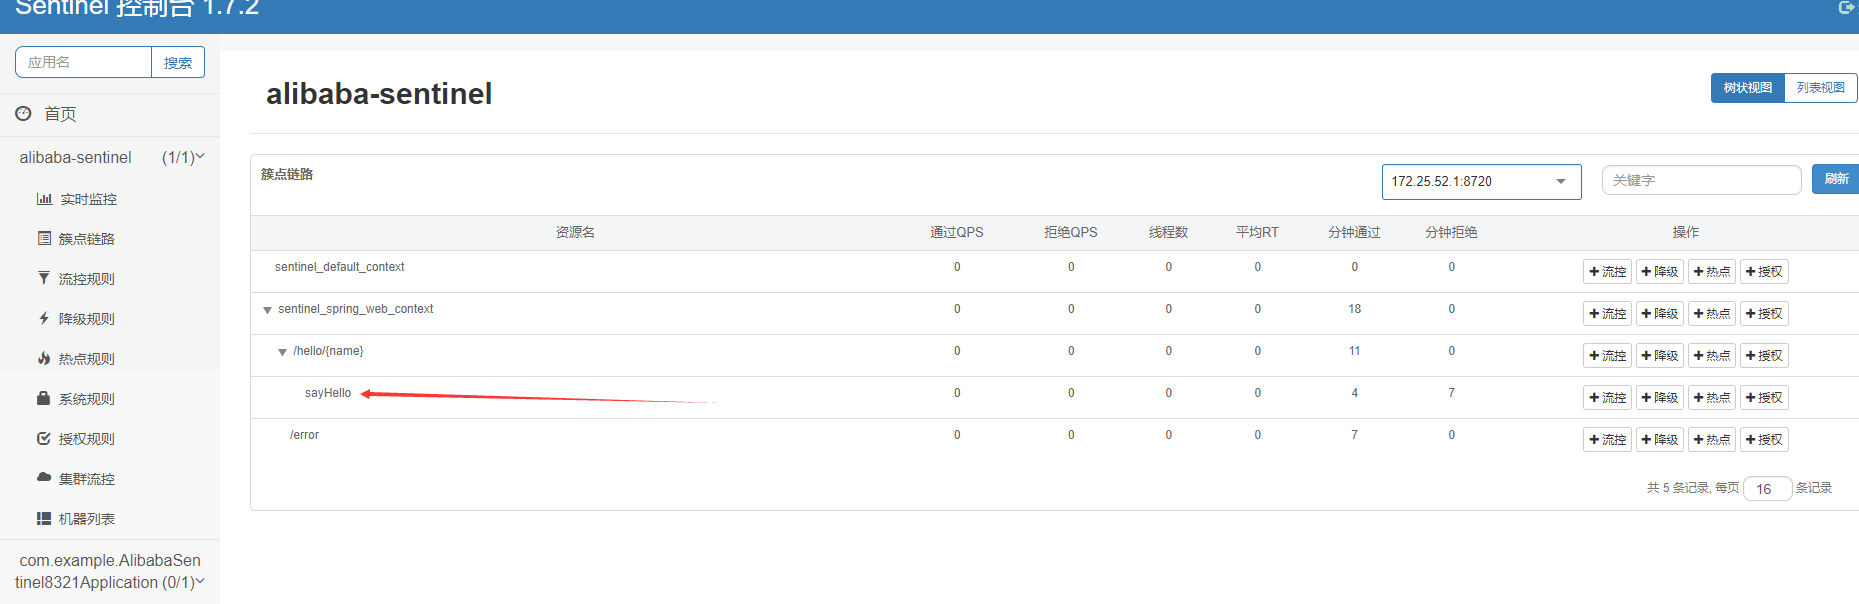Viewport: 1859px width, 604px height.
Task: Add 授权 rule for /hello/{name}
Action: tap(1764, 356)
